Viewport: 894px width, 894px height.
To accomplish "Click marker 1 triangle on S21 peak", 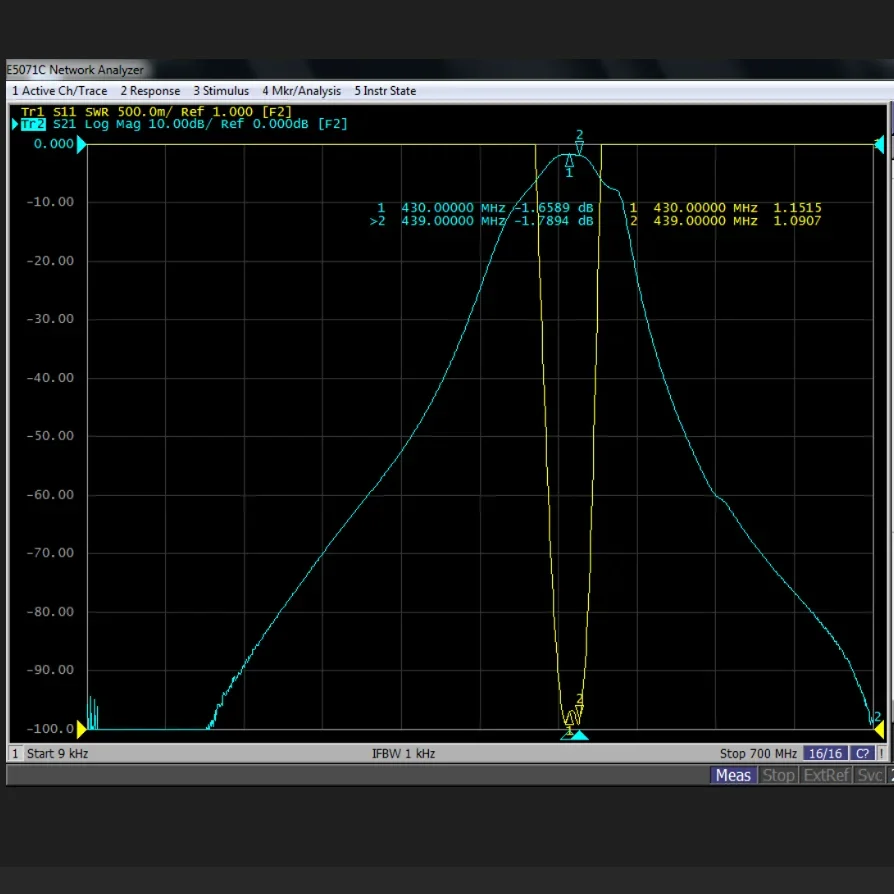I will [569, 161].
